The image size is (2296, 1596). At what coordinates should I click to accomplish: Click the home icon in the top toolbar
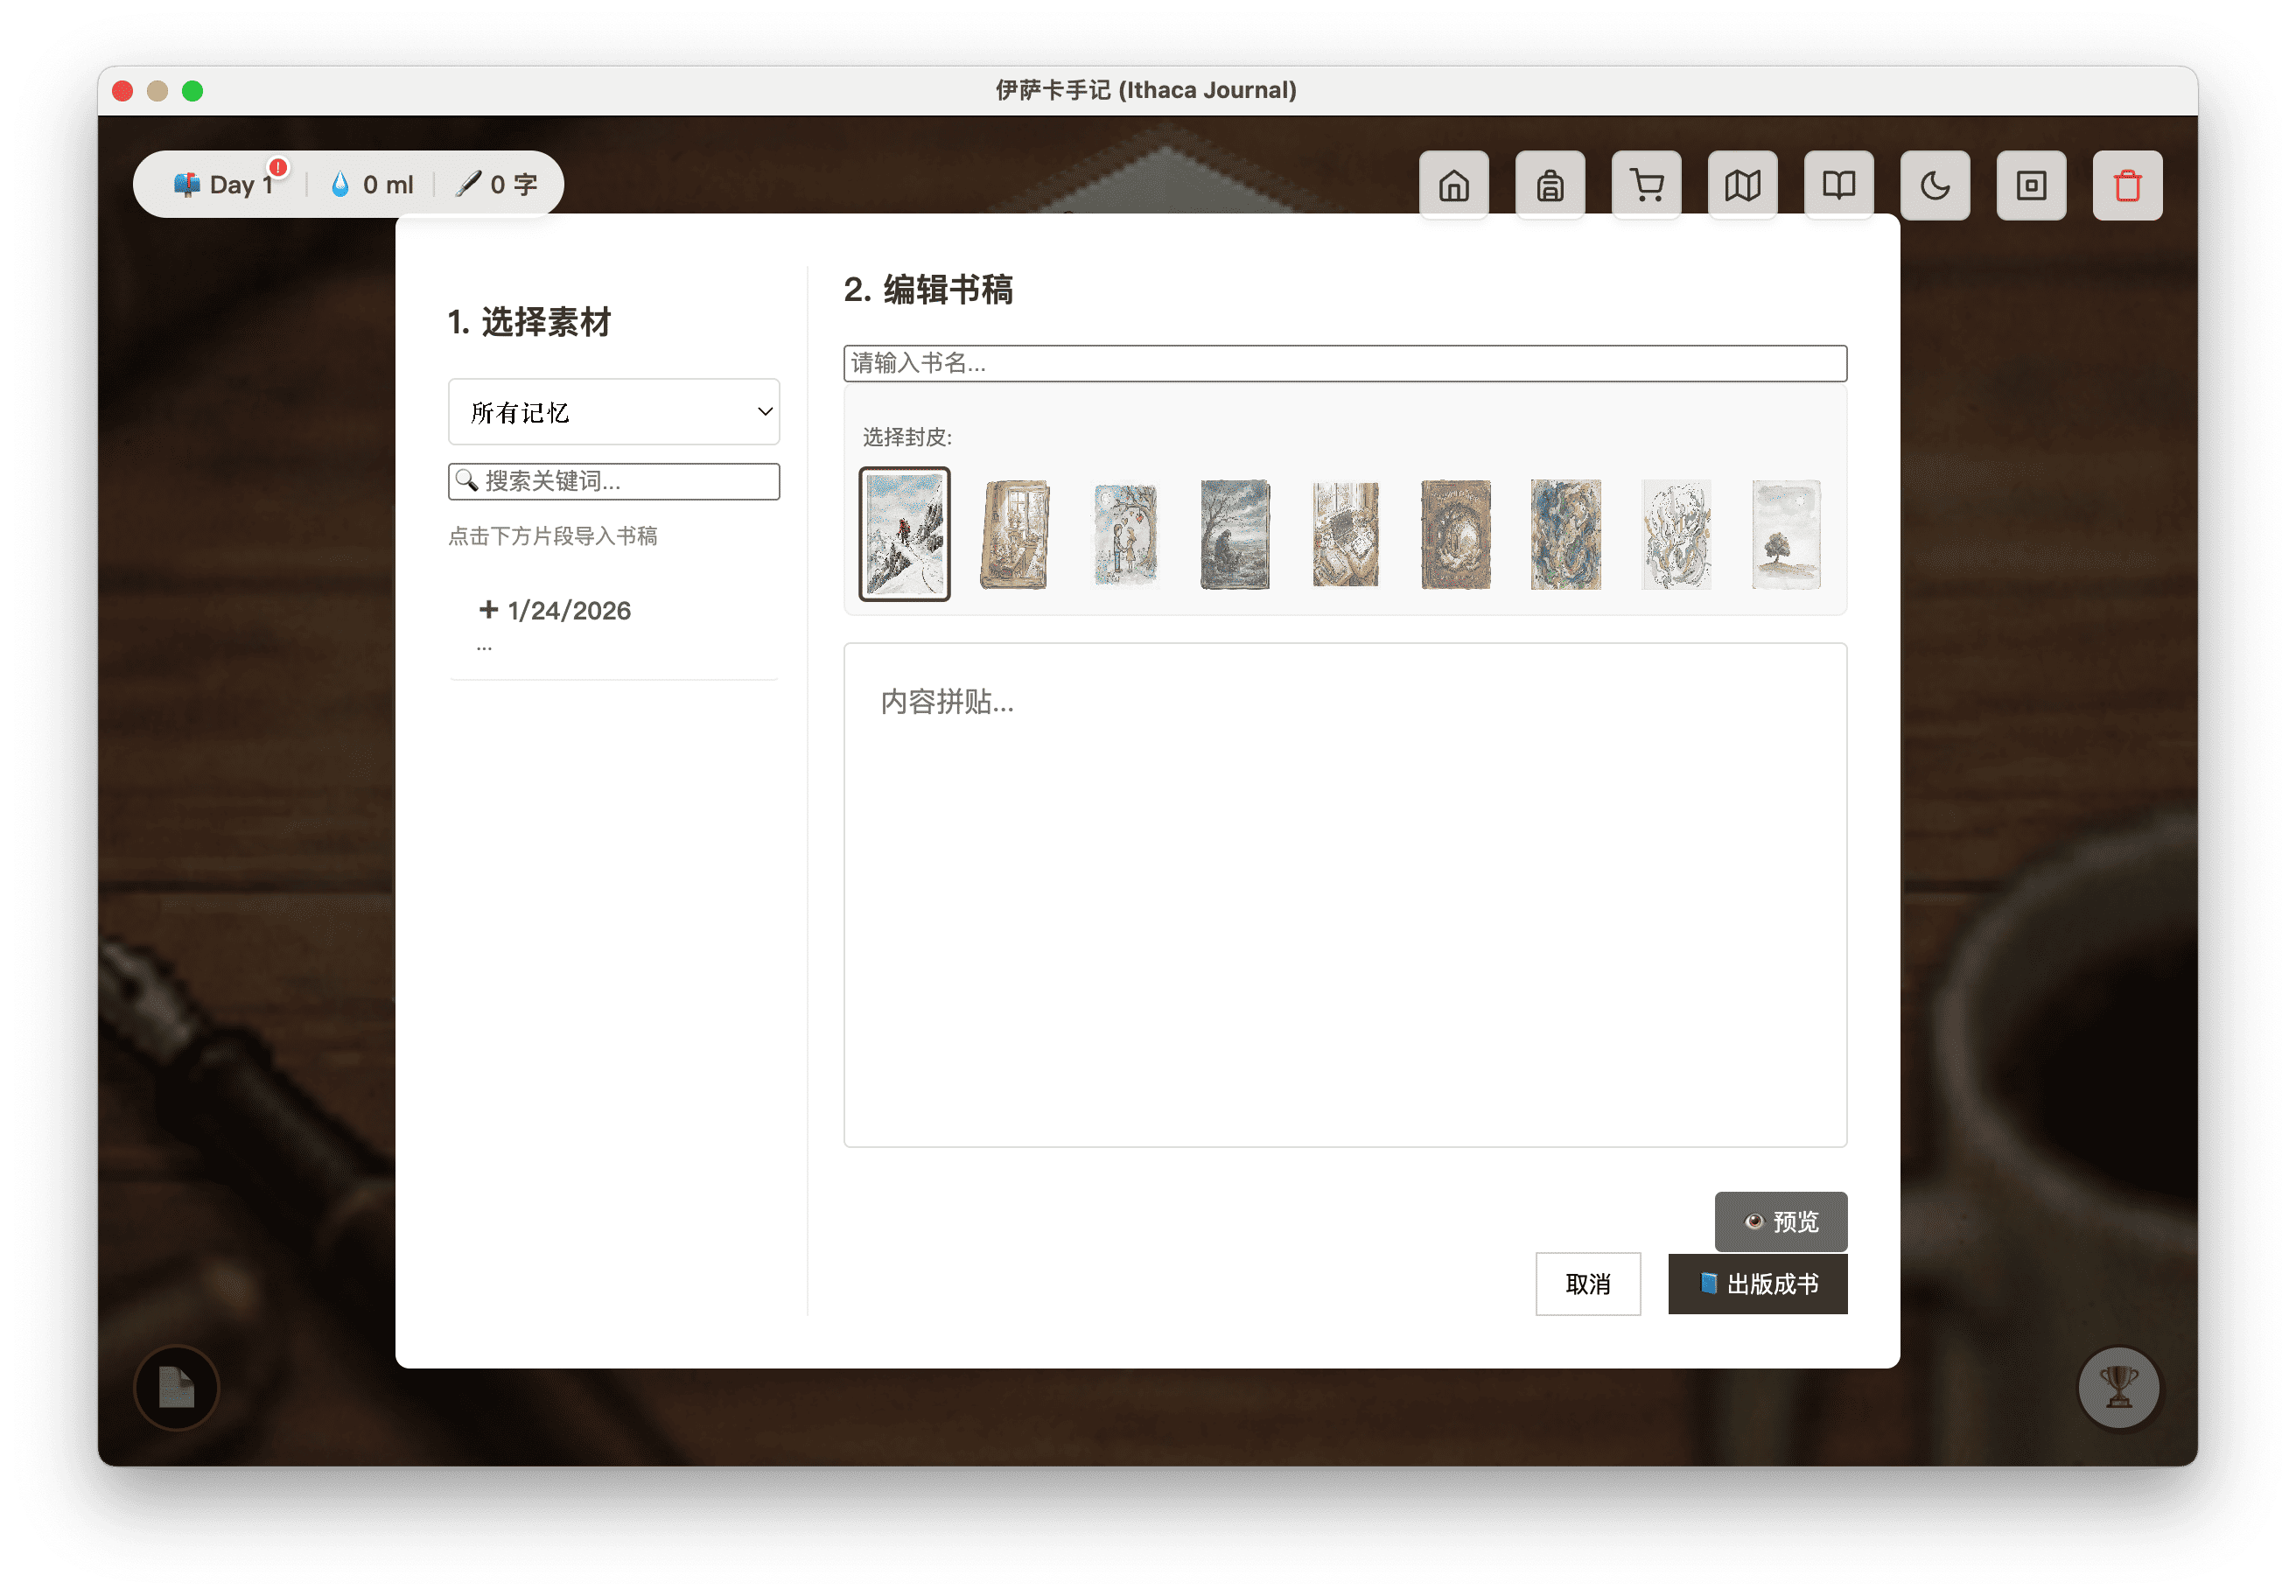click(1453, 185)
